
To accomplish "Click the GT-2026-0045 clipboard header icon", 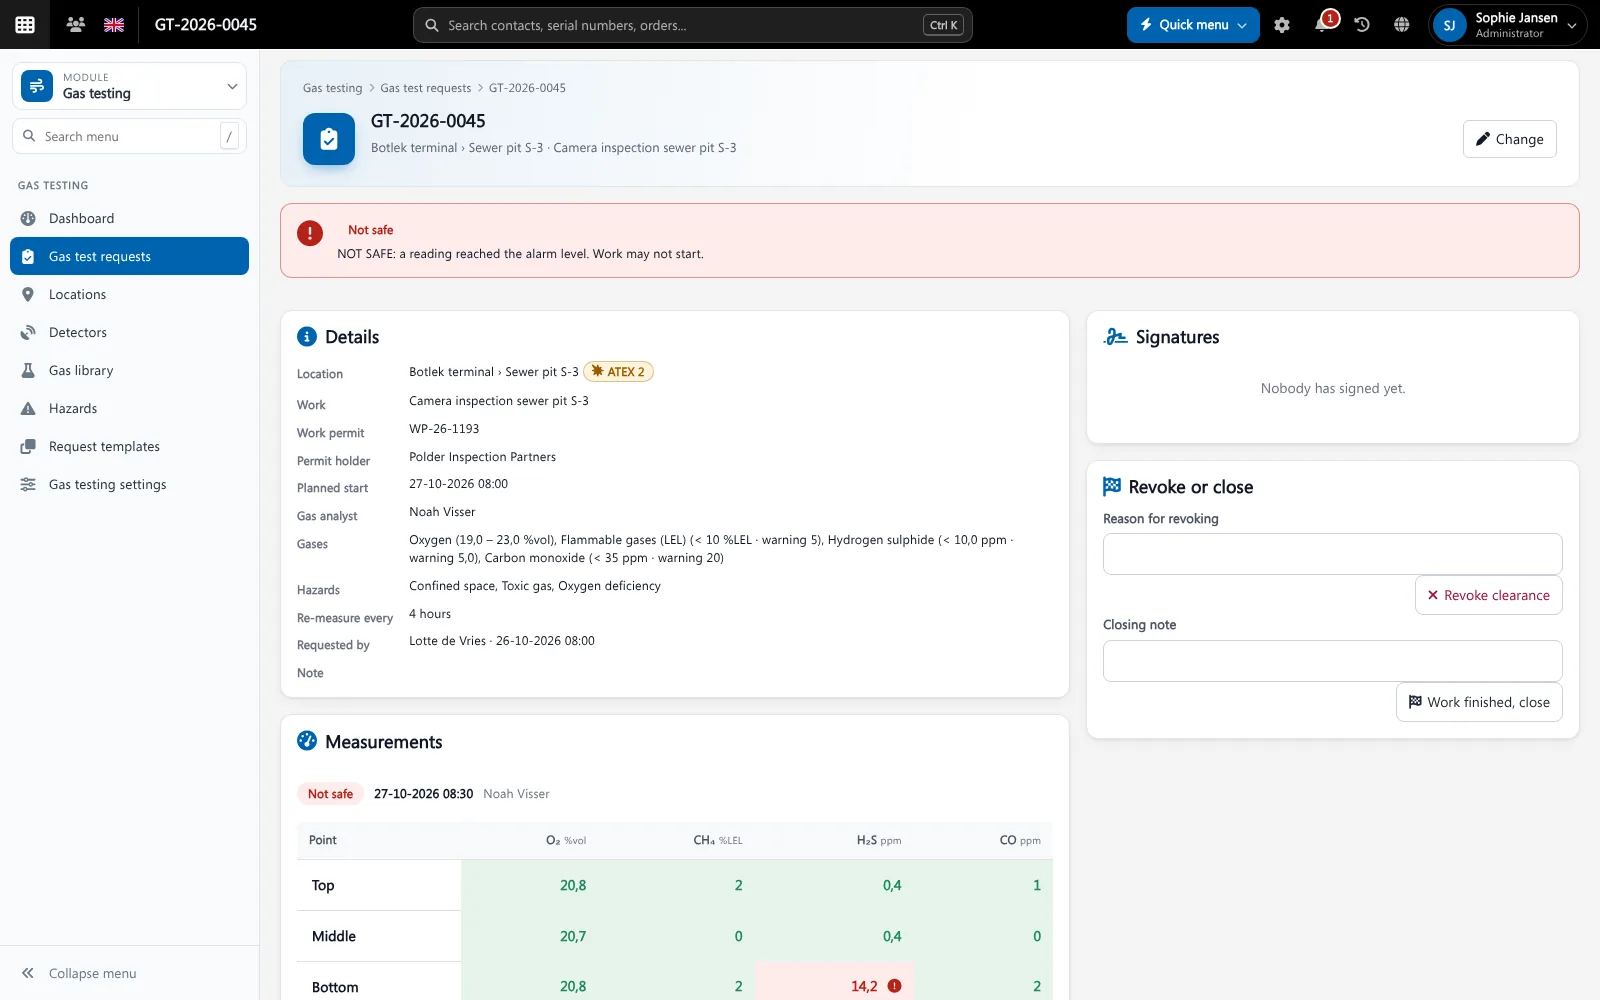I will pyautogui.click(x=329, y=139).
